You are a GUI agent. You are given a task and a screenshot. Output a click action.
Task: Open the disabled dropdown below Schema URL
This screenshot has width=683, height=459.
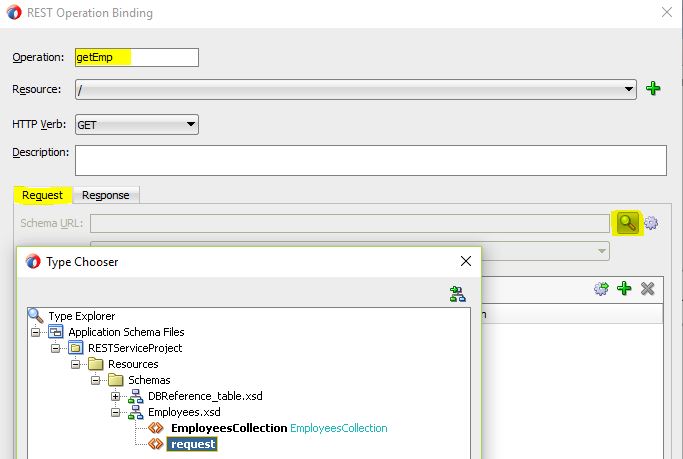(602, 251)
